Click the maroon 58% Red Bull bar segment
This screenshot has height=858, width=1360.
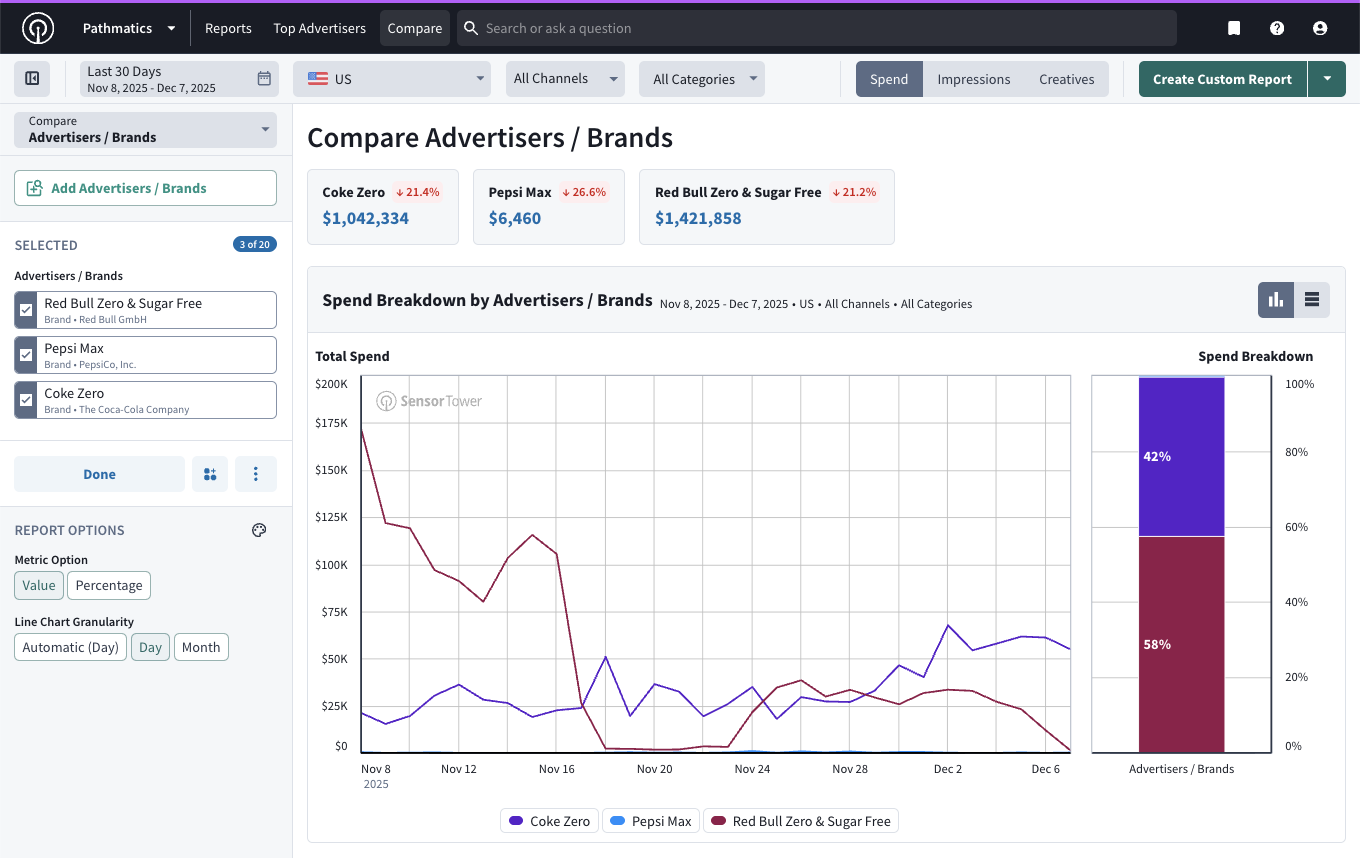(1182, 644)
